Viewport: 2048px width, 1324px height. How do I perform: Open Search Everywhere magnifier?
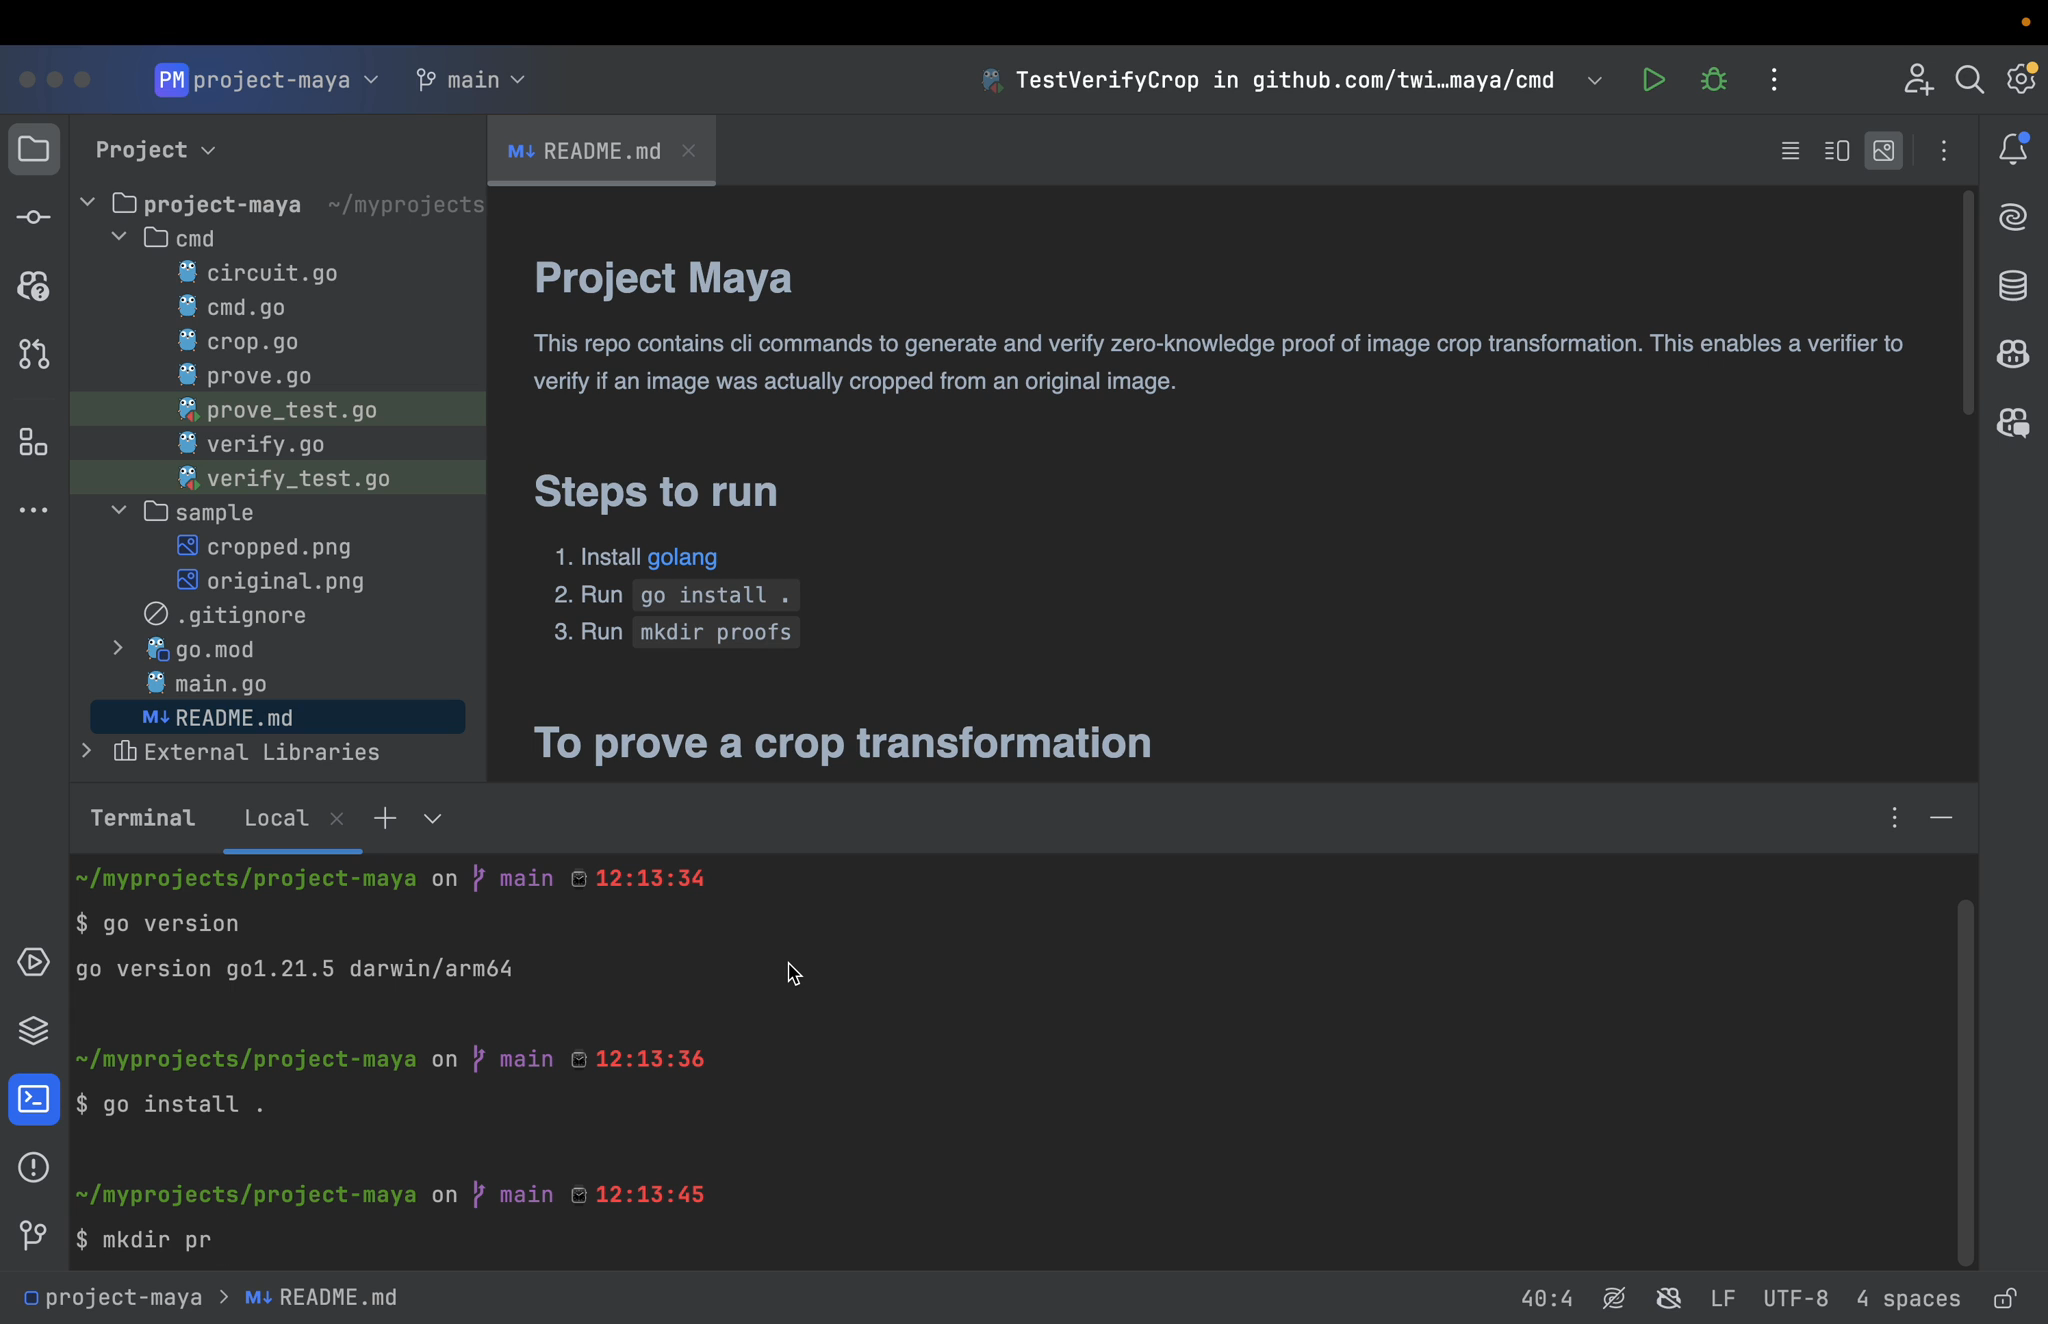(x=1969, y=80)
